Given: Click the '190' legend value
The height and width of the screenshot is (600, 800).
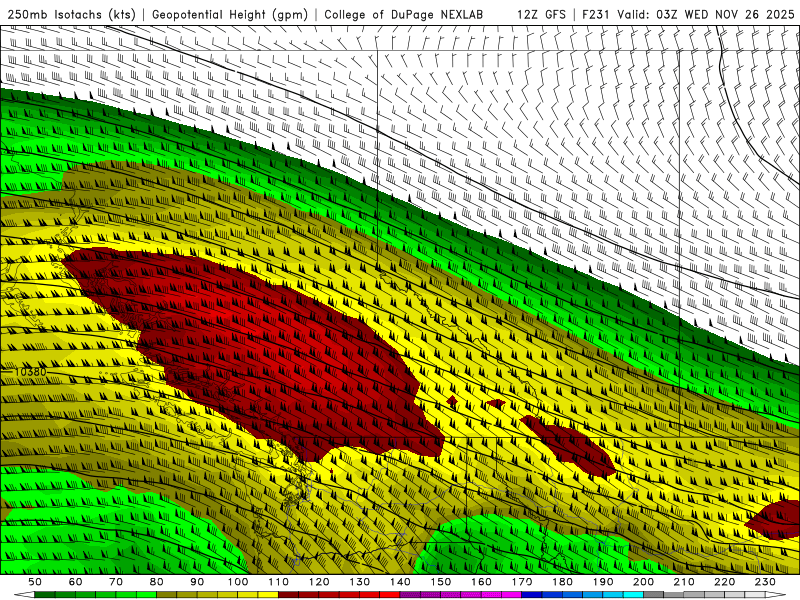Looking at the screenshot, I should click(x=603, y=582).
